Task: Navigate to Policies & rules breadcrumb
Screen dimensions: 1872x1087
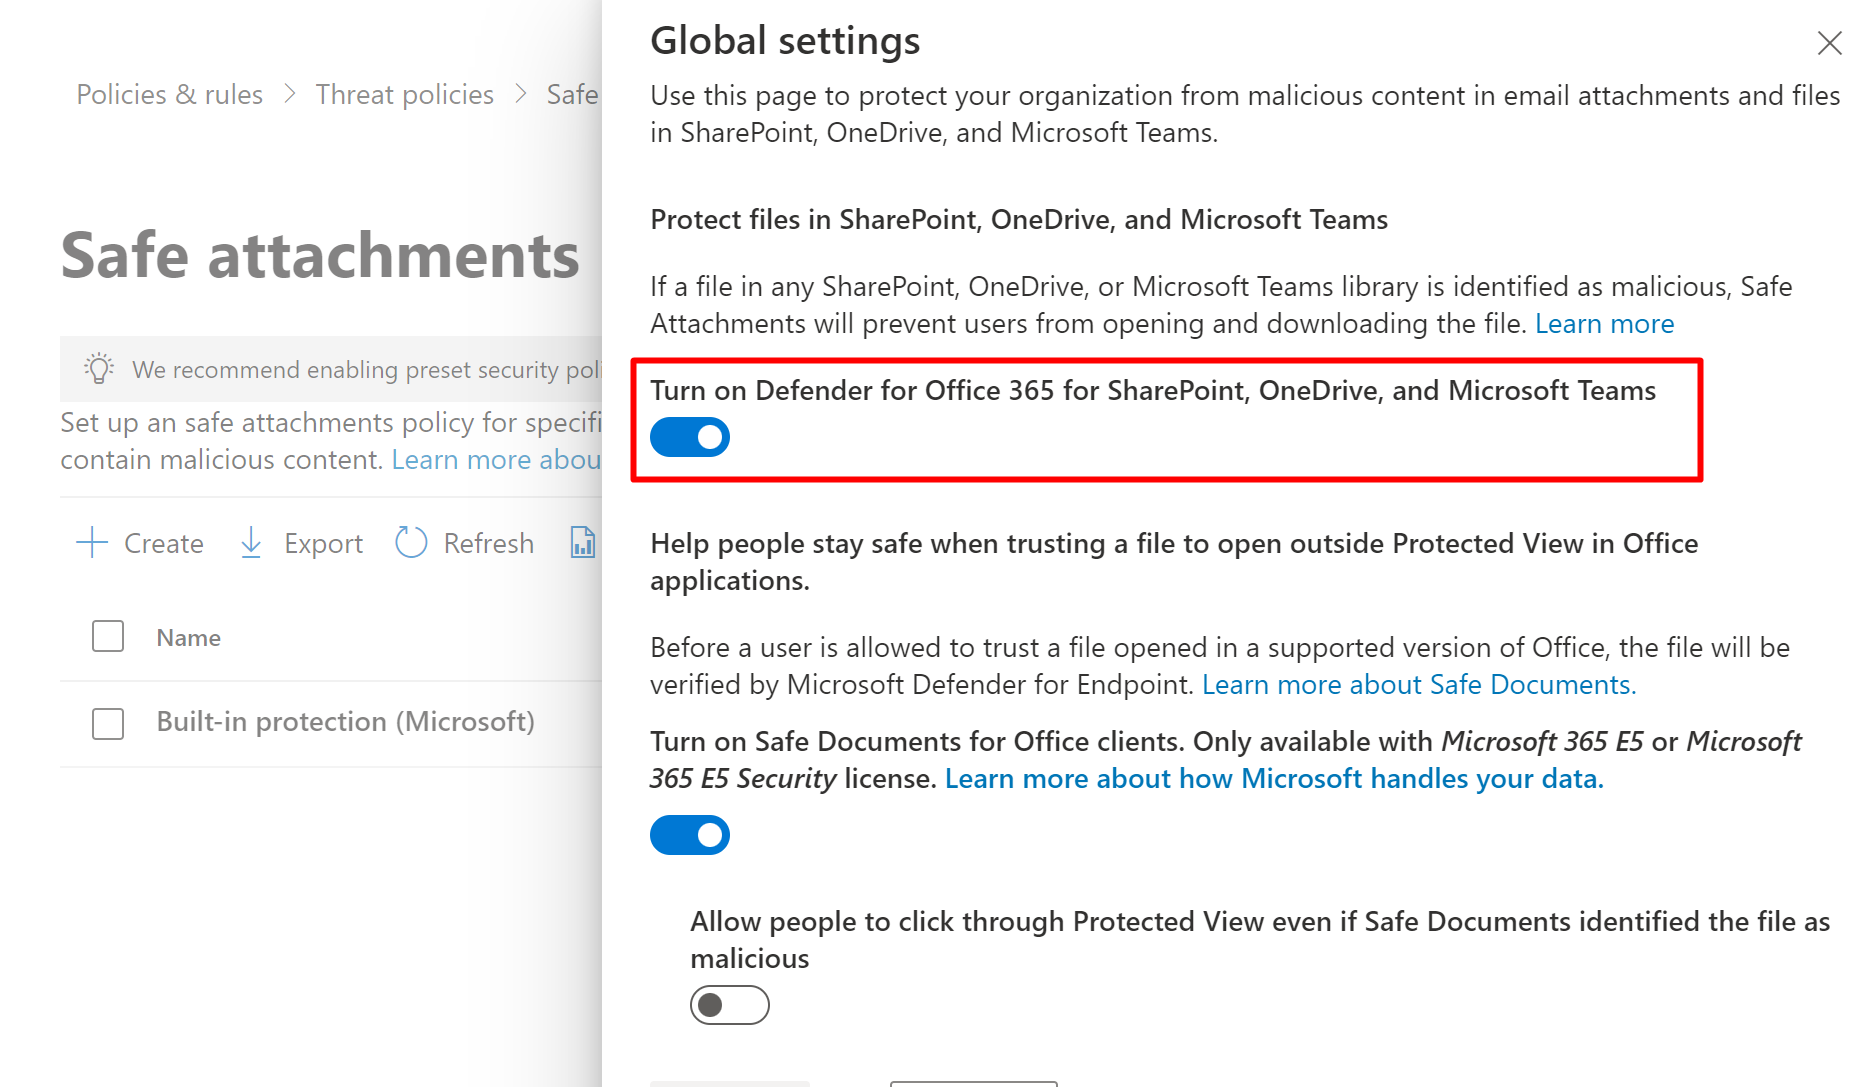Action: click(169, 94)
